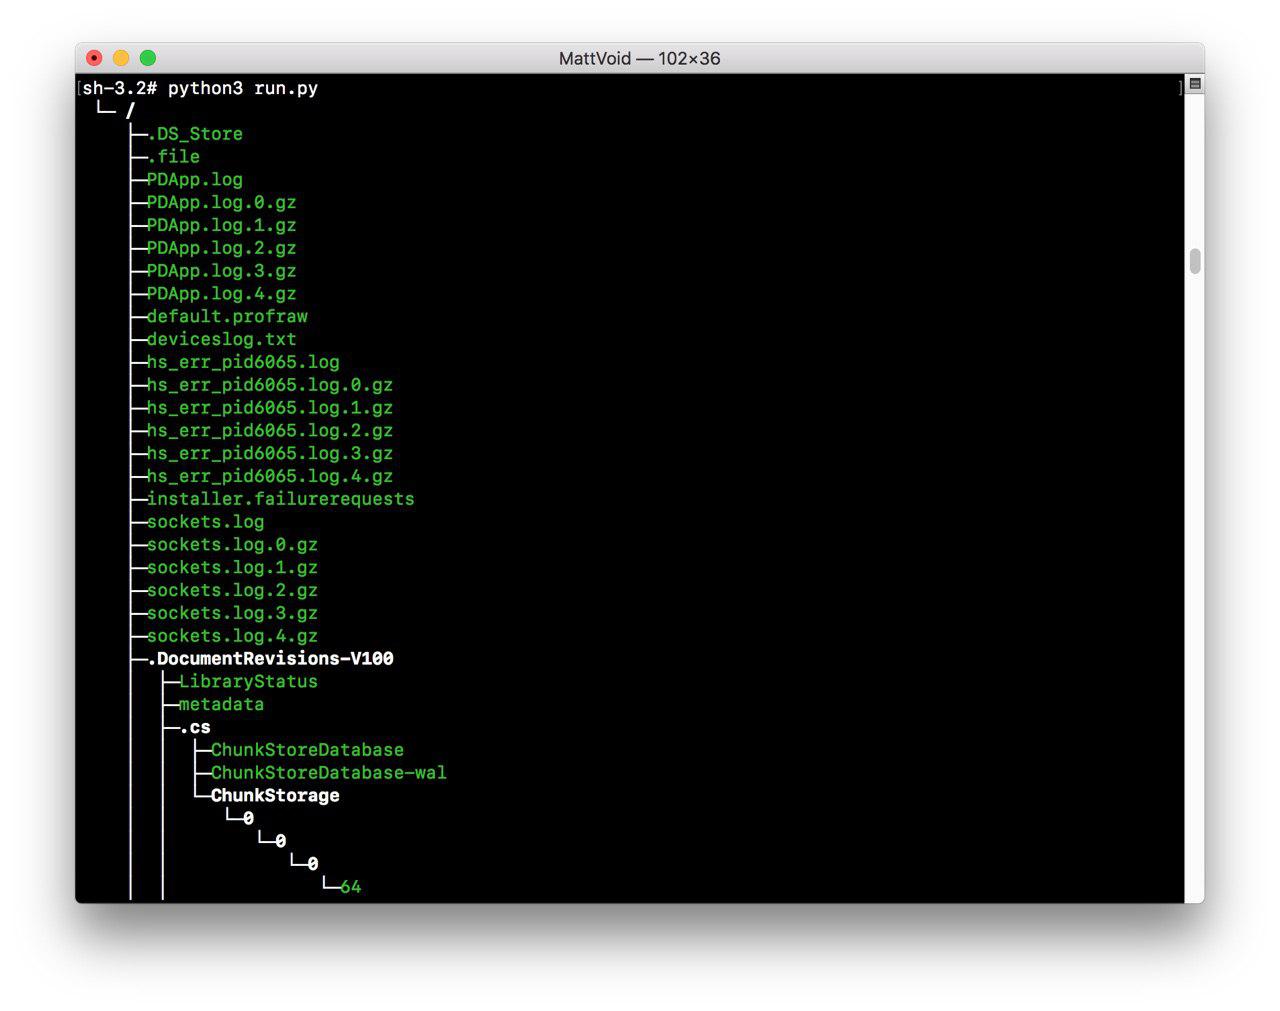1280x1011 pixels.
Task: Click the vertical scrollbar thumb
Action: pos(1195,261)
